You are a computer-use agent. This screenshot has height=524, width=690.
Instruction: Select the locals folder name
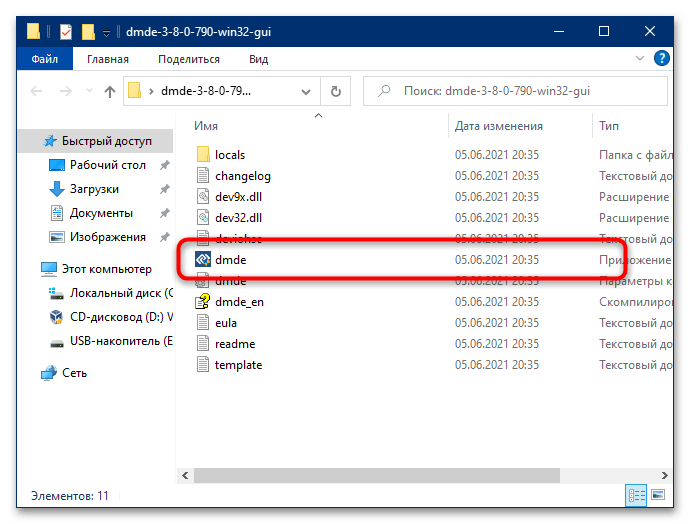[230, 155]
